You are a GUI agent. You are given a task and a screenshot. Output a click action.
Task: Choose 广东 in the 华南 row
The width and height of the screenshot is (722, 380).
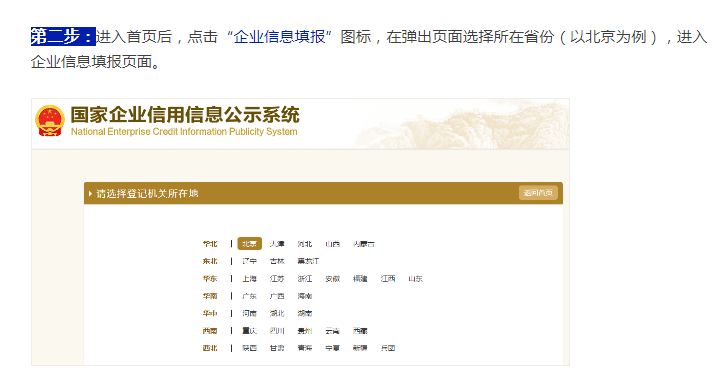(x=250, y=296)
